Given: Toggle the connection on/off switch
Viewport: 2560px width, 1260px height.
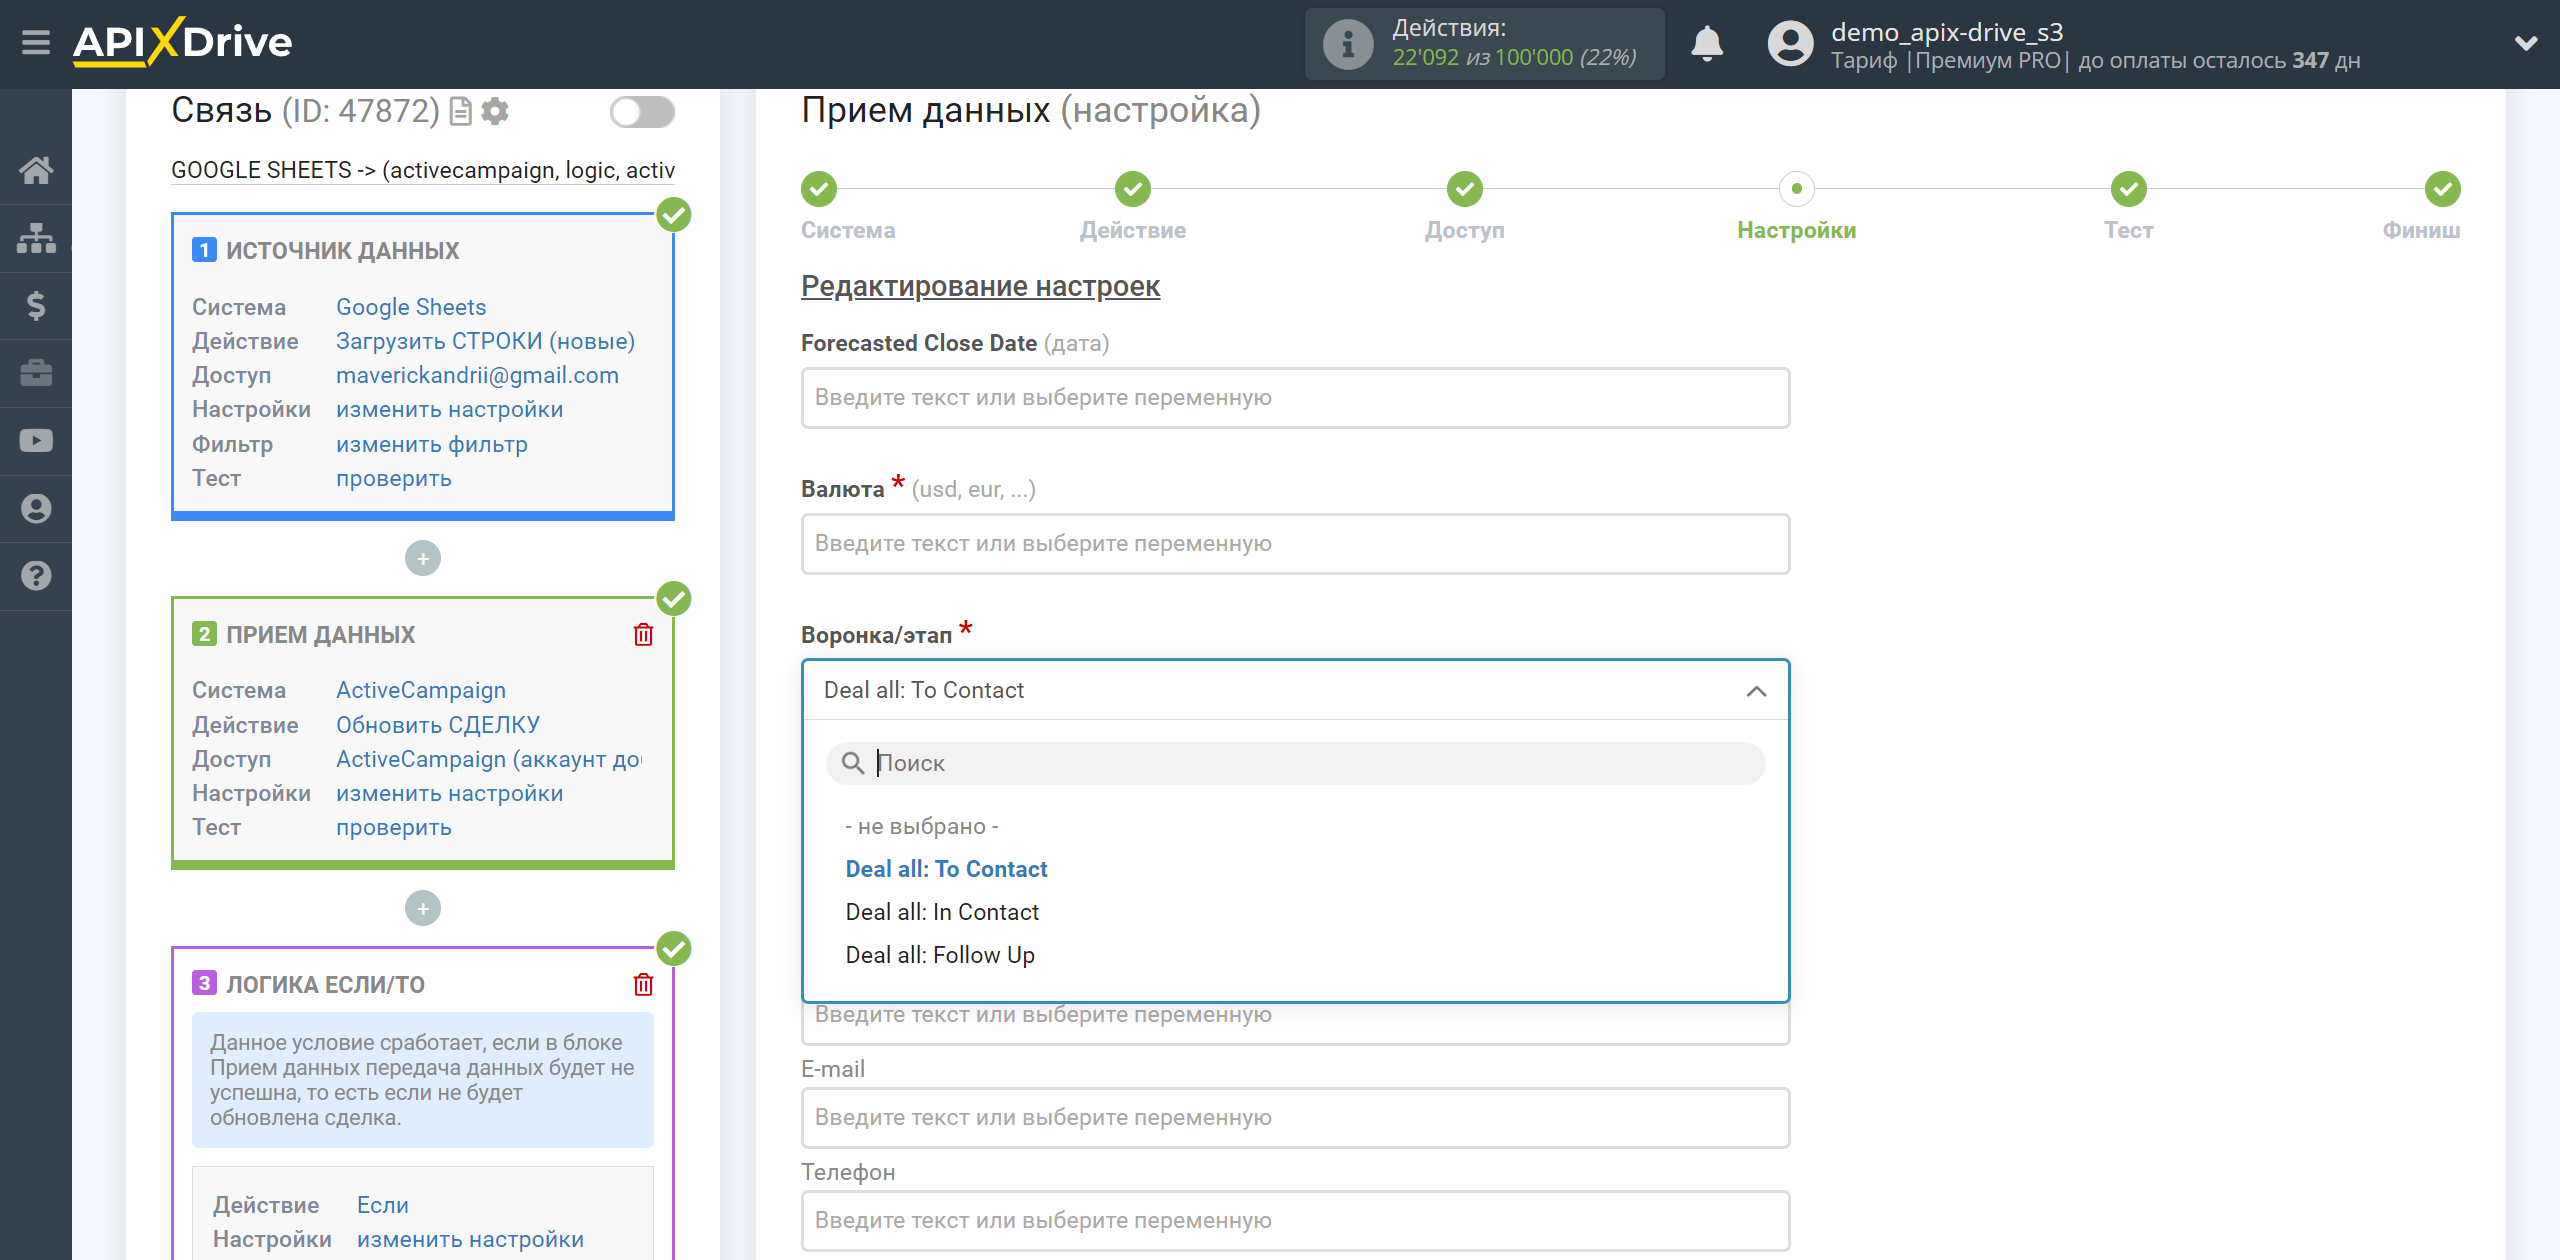Looking at the screenshot, I should [x=642, y=112].
